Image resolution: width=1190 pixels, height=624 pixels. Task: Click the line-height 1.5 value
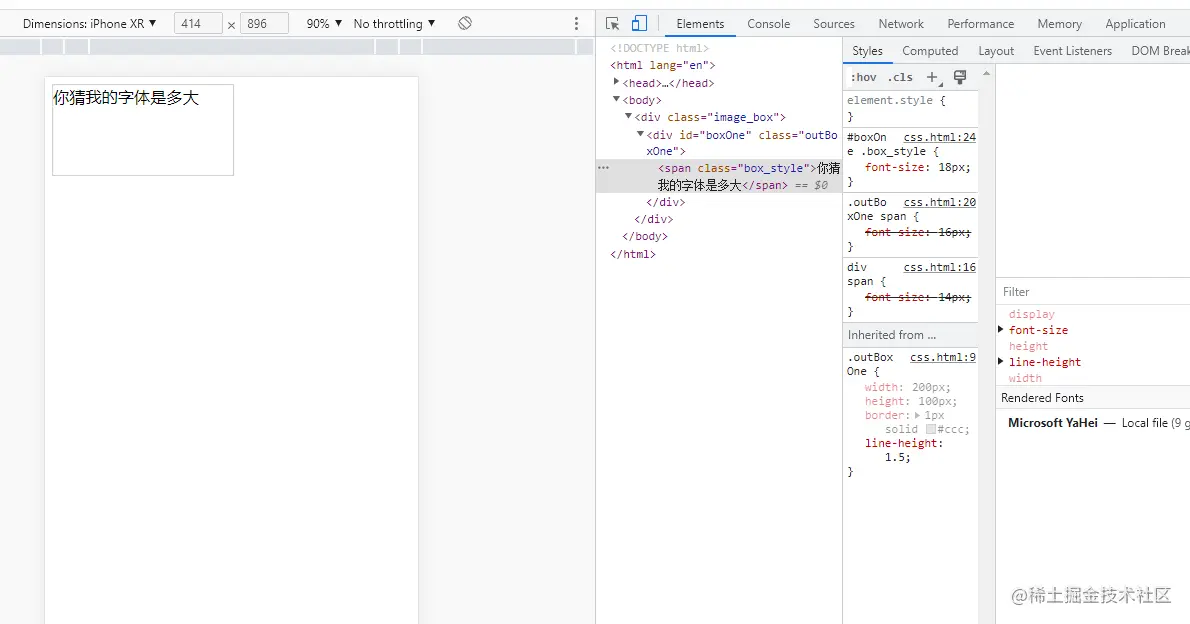pyautogui.click(x=897, y=457)
